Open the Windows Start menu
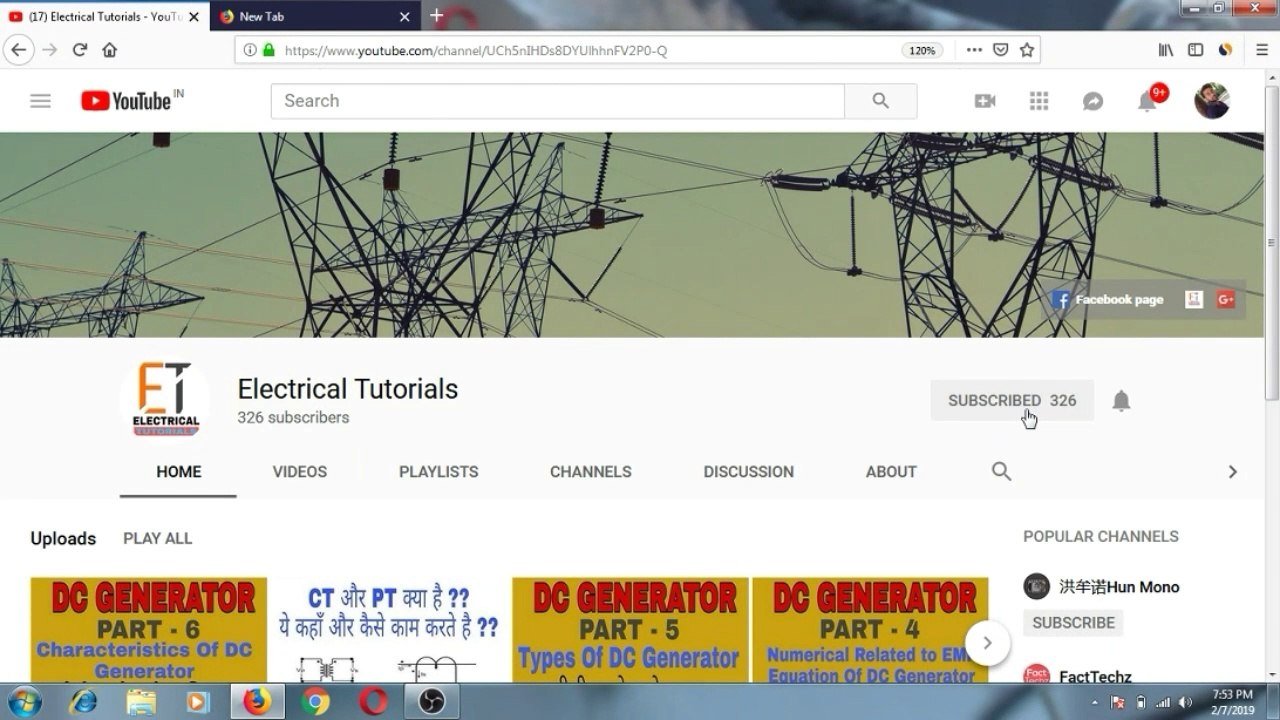Viewport: 1280px width, 720px height. [x=24, y=702]
